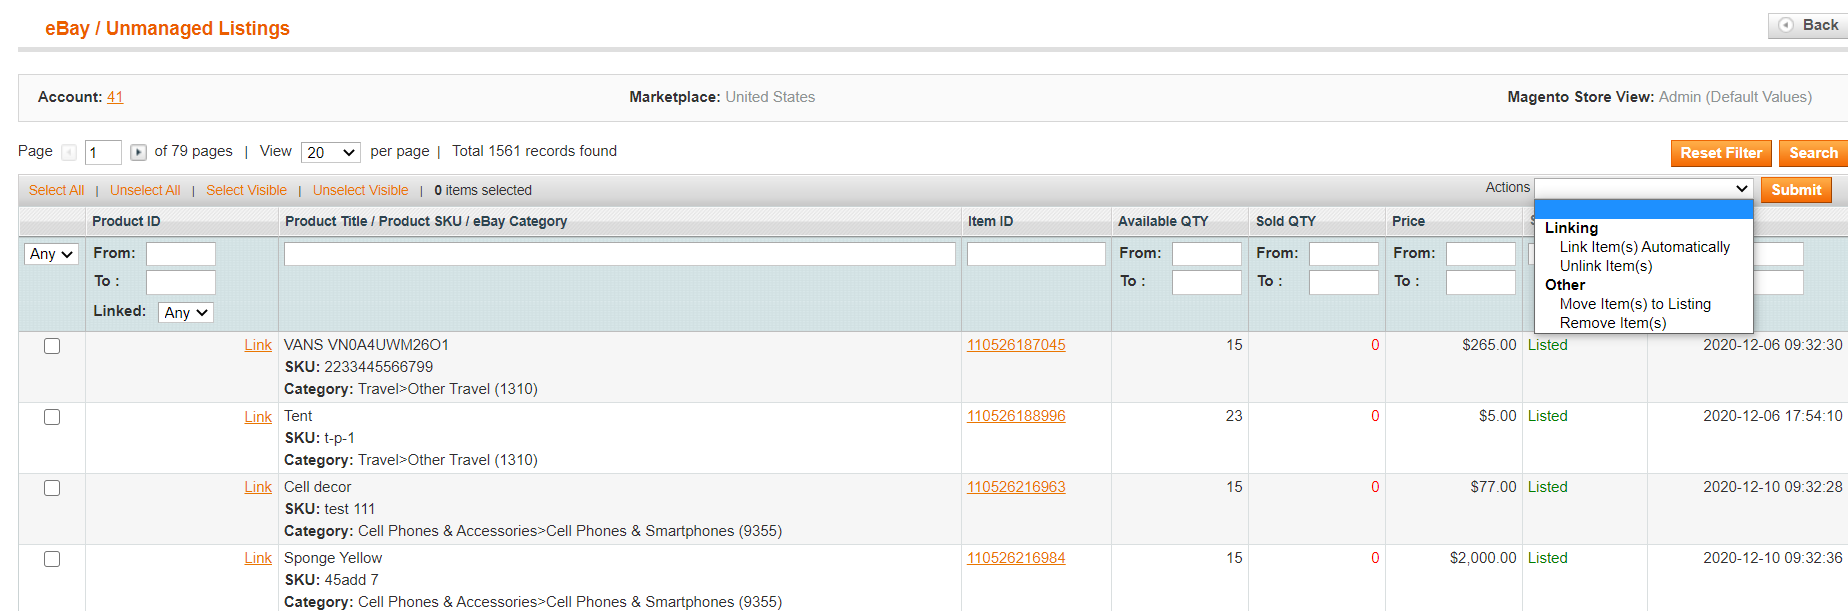
Task: Open the Linked filter dropdown
Action: click(186, 312)
